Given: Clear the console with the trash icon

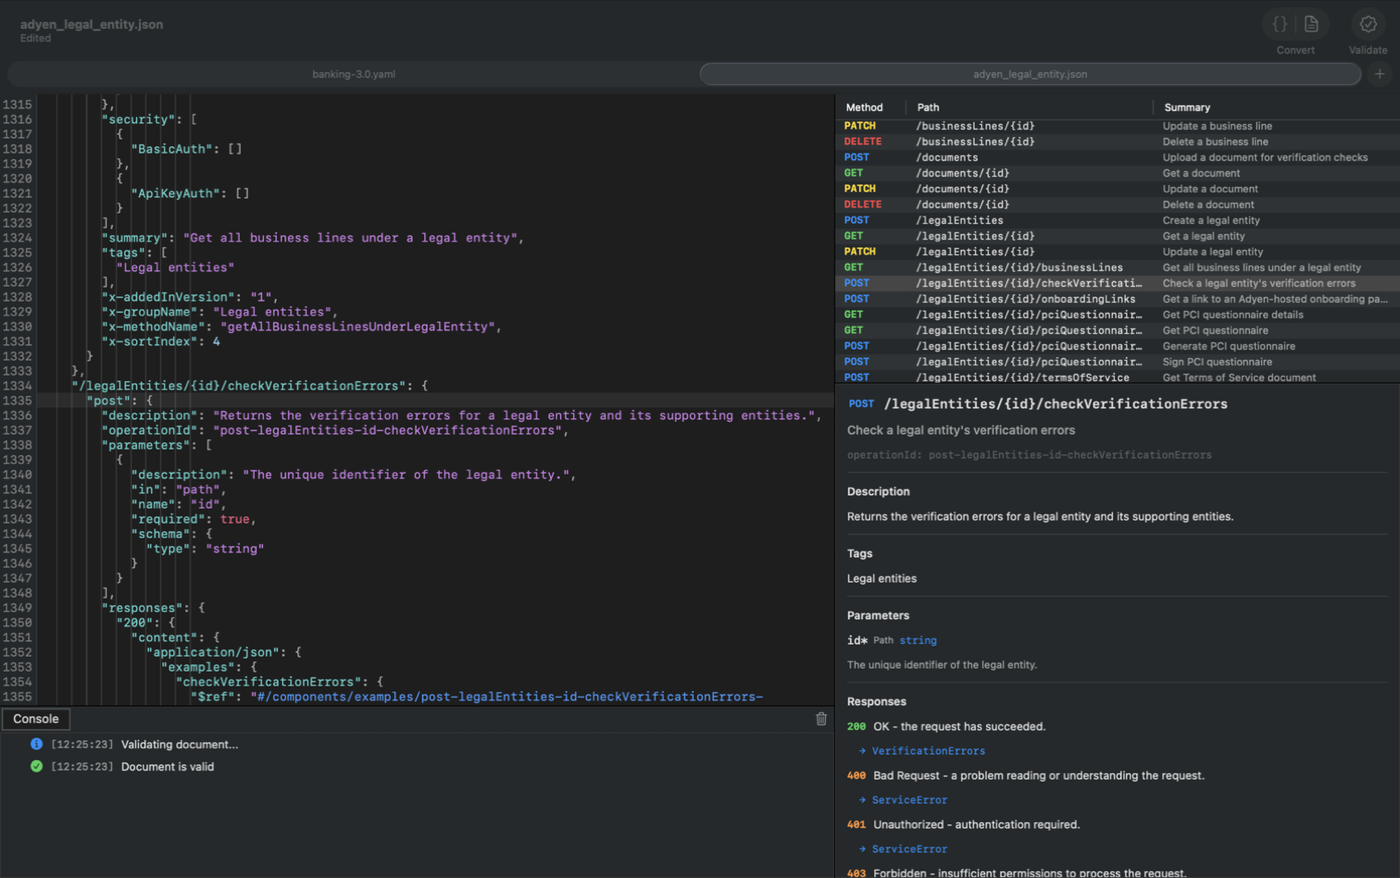Looking at the screenshot, I should coord(822,718).
